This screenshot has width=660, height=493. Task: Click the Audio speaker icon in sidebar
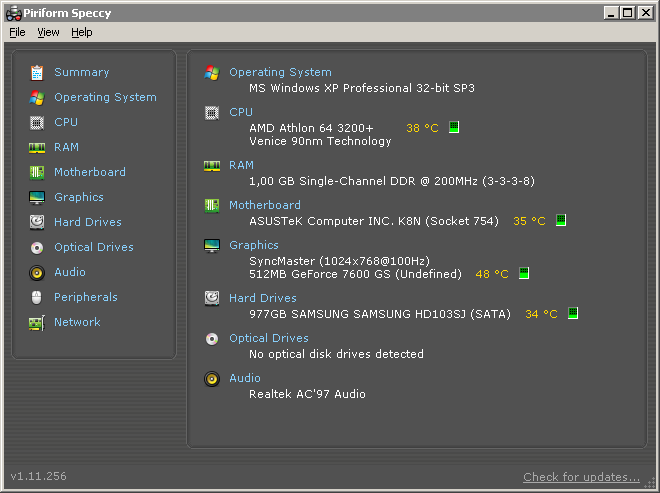point(37,273)
